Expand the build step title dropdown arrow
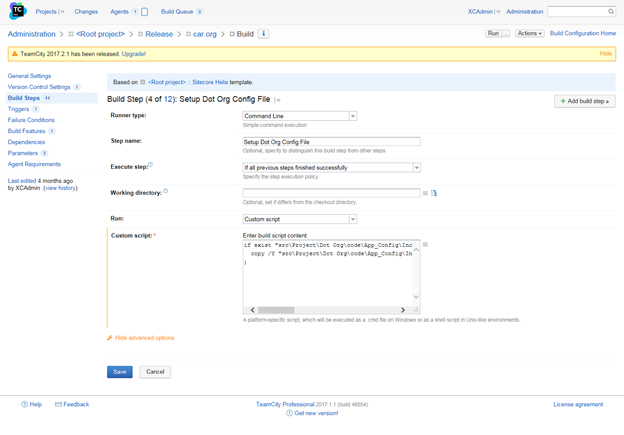Viewport: 624px width, 435px height. [x=278, y=100]
